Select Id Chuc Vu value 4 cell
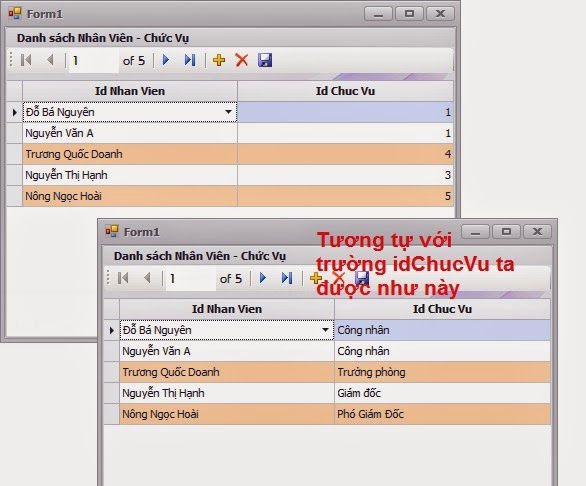Image resolution: width=586 pixels, height=486 pixels. click(345, 154)
